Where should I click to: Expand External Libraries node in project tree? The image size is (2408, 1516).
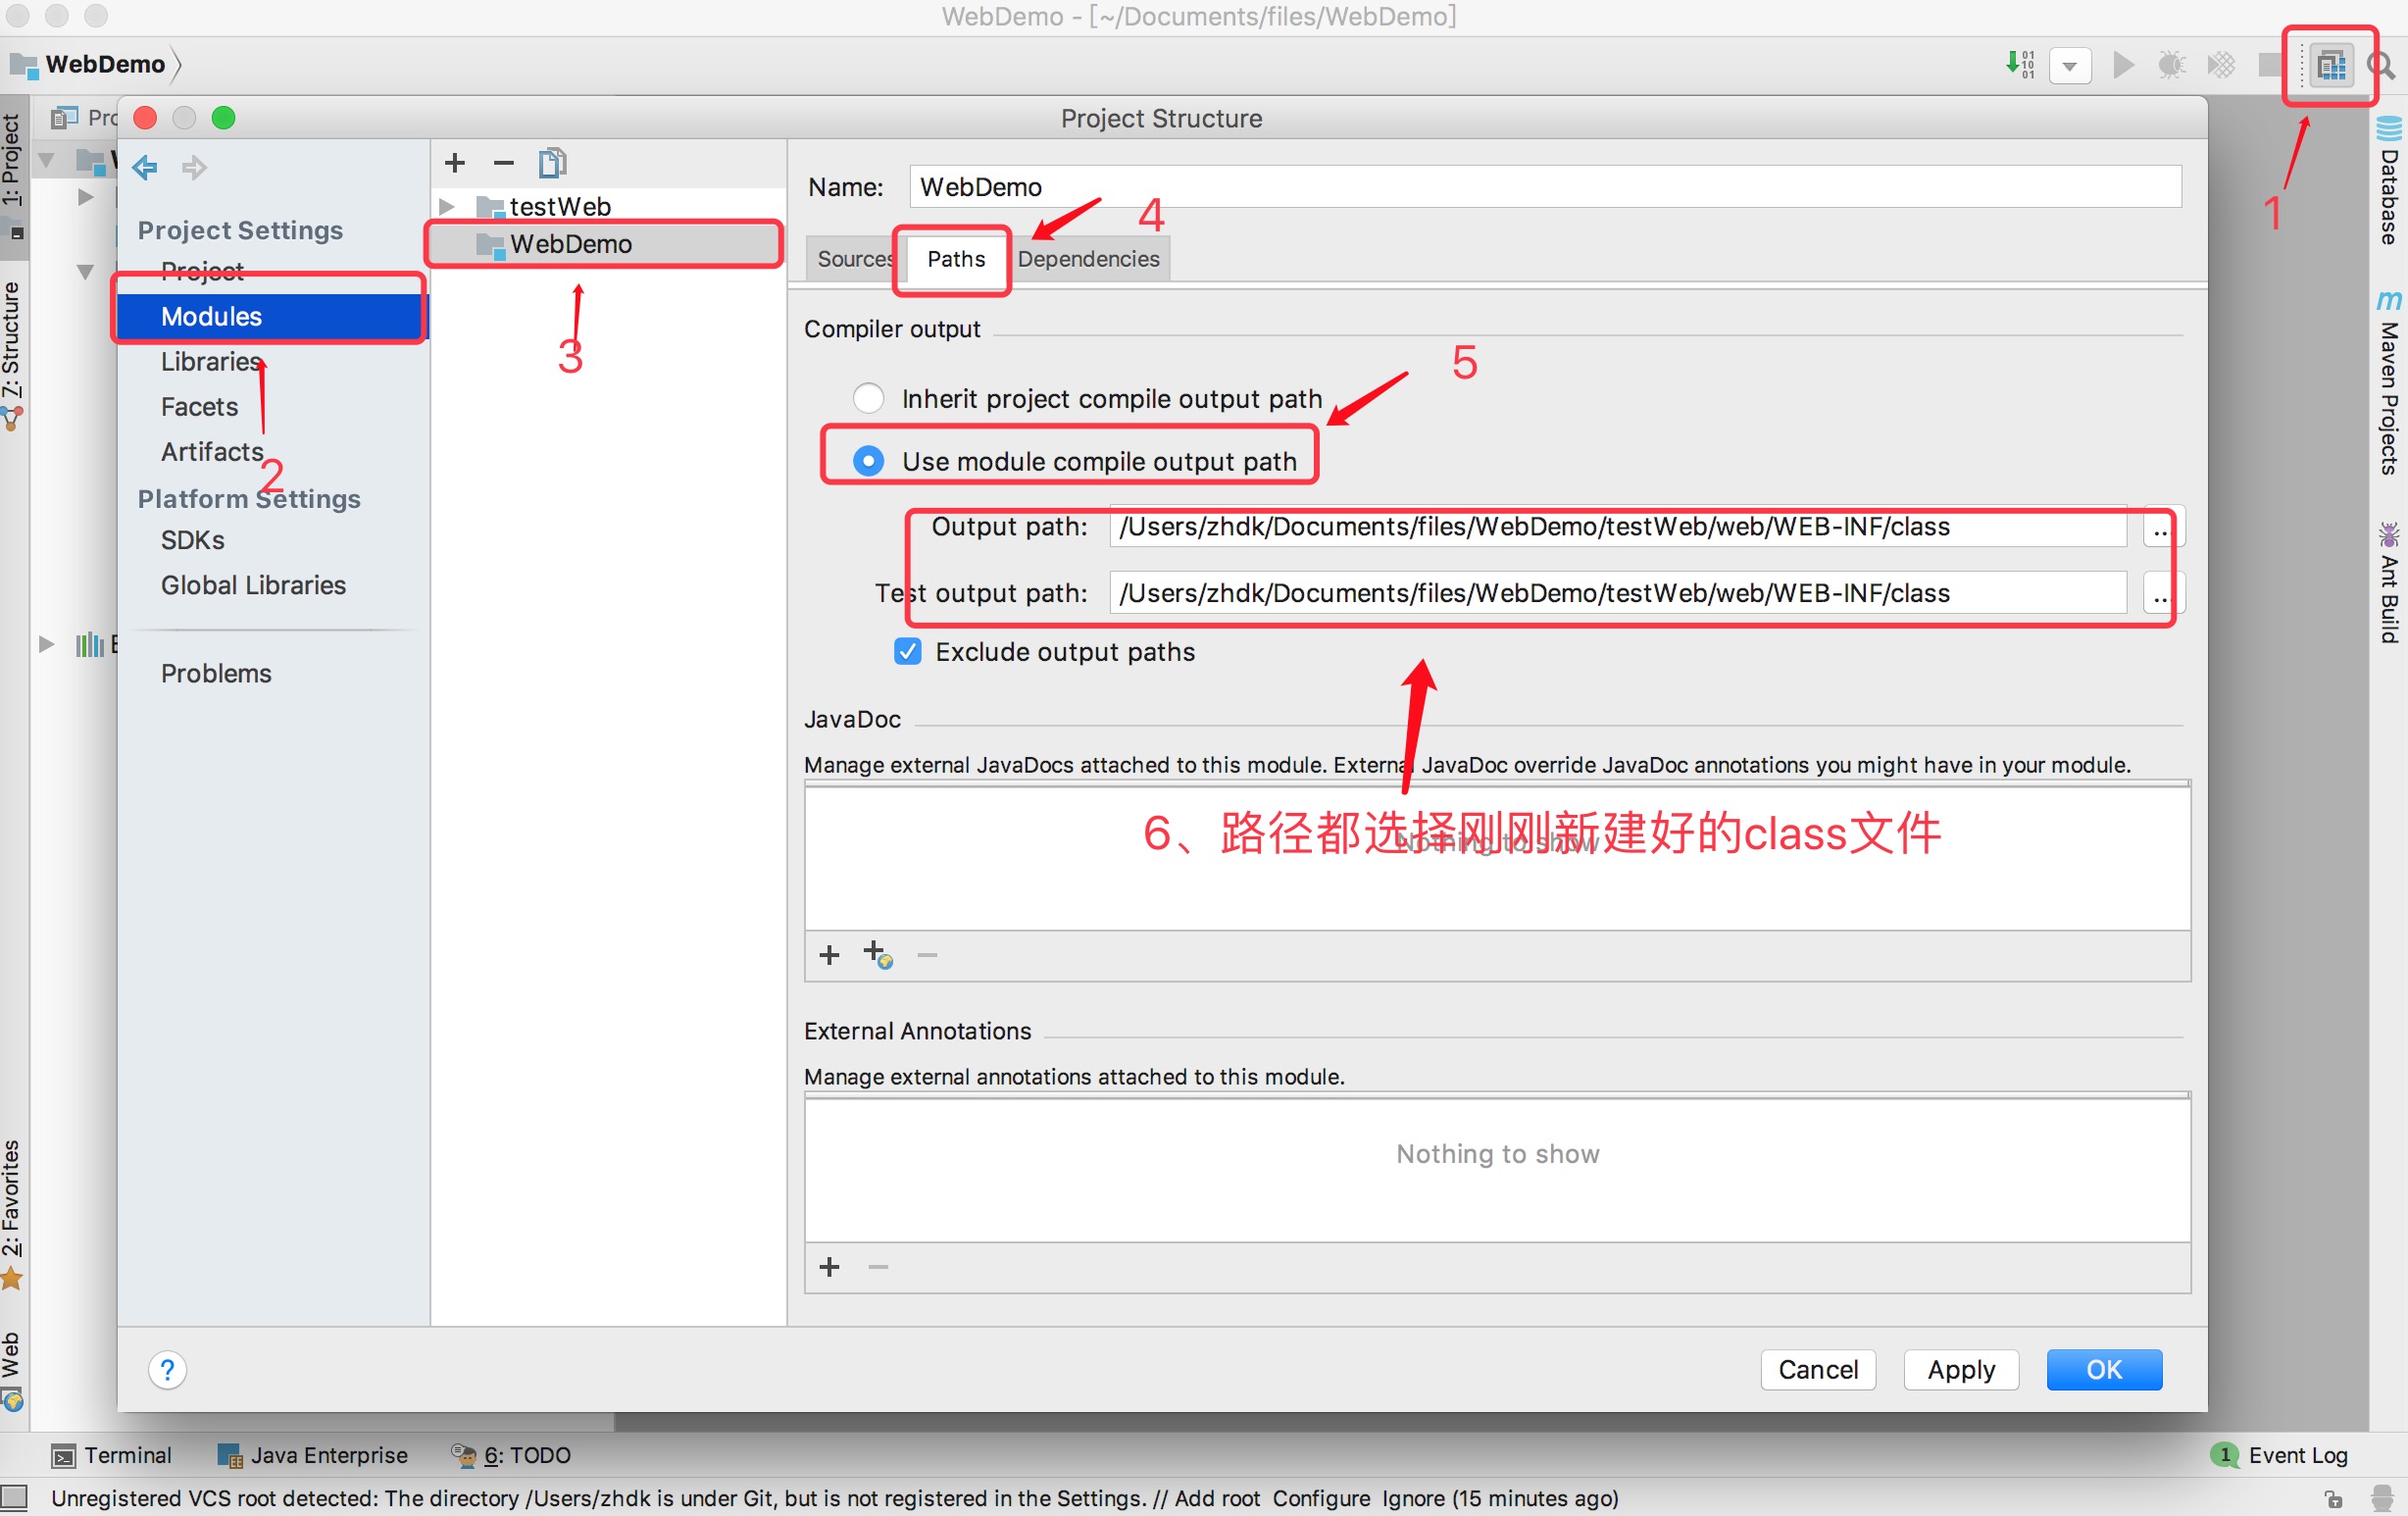pos(46,643)
